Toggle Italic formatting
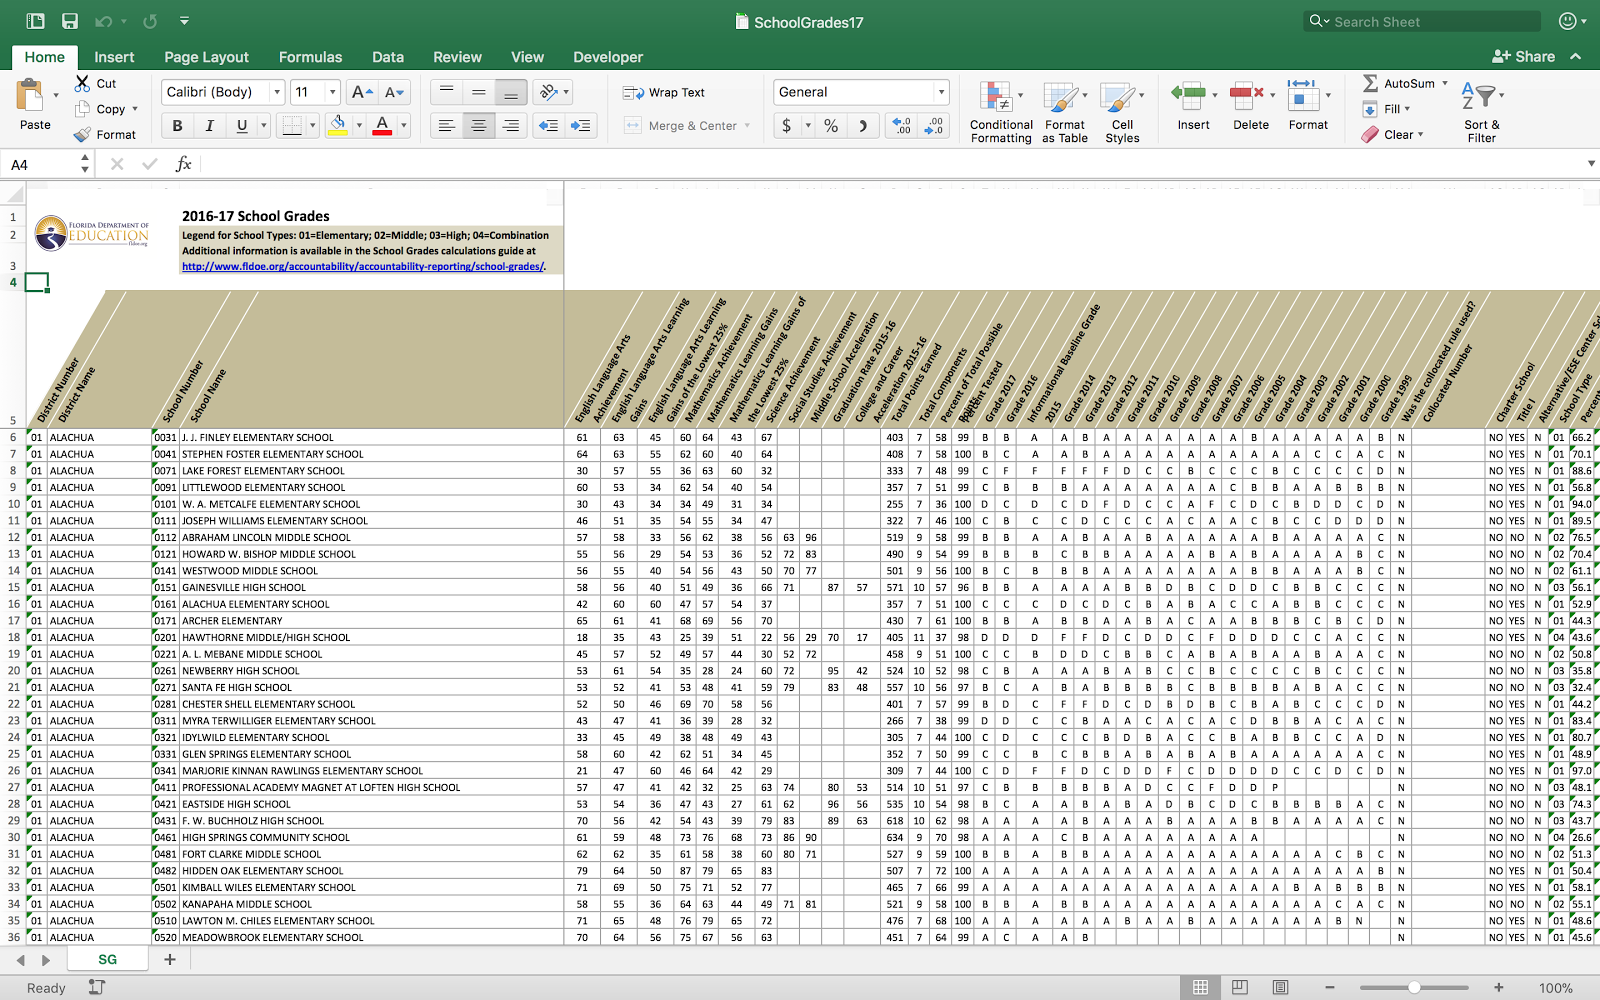Screen dimensions: 1600x1000 (209, 126)
